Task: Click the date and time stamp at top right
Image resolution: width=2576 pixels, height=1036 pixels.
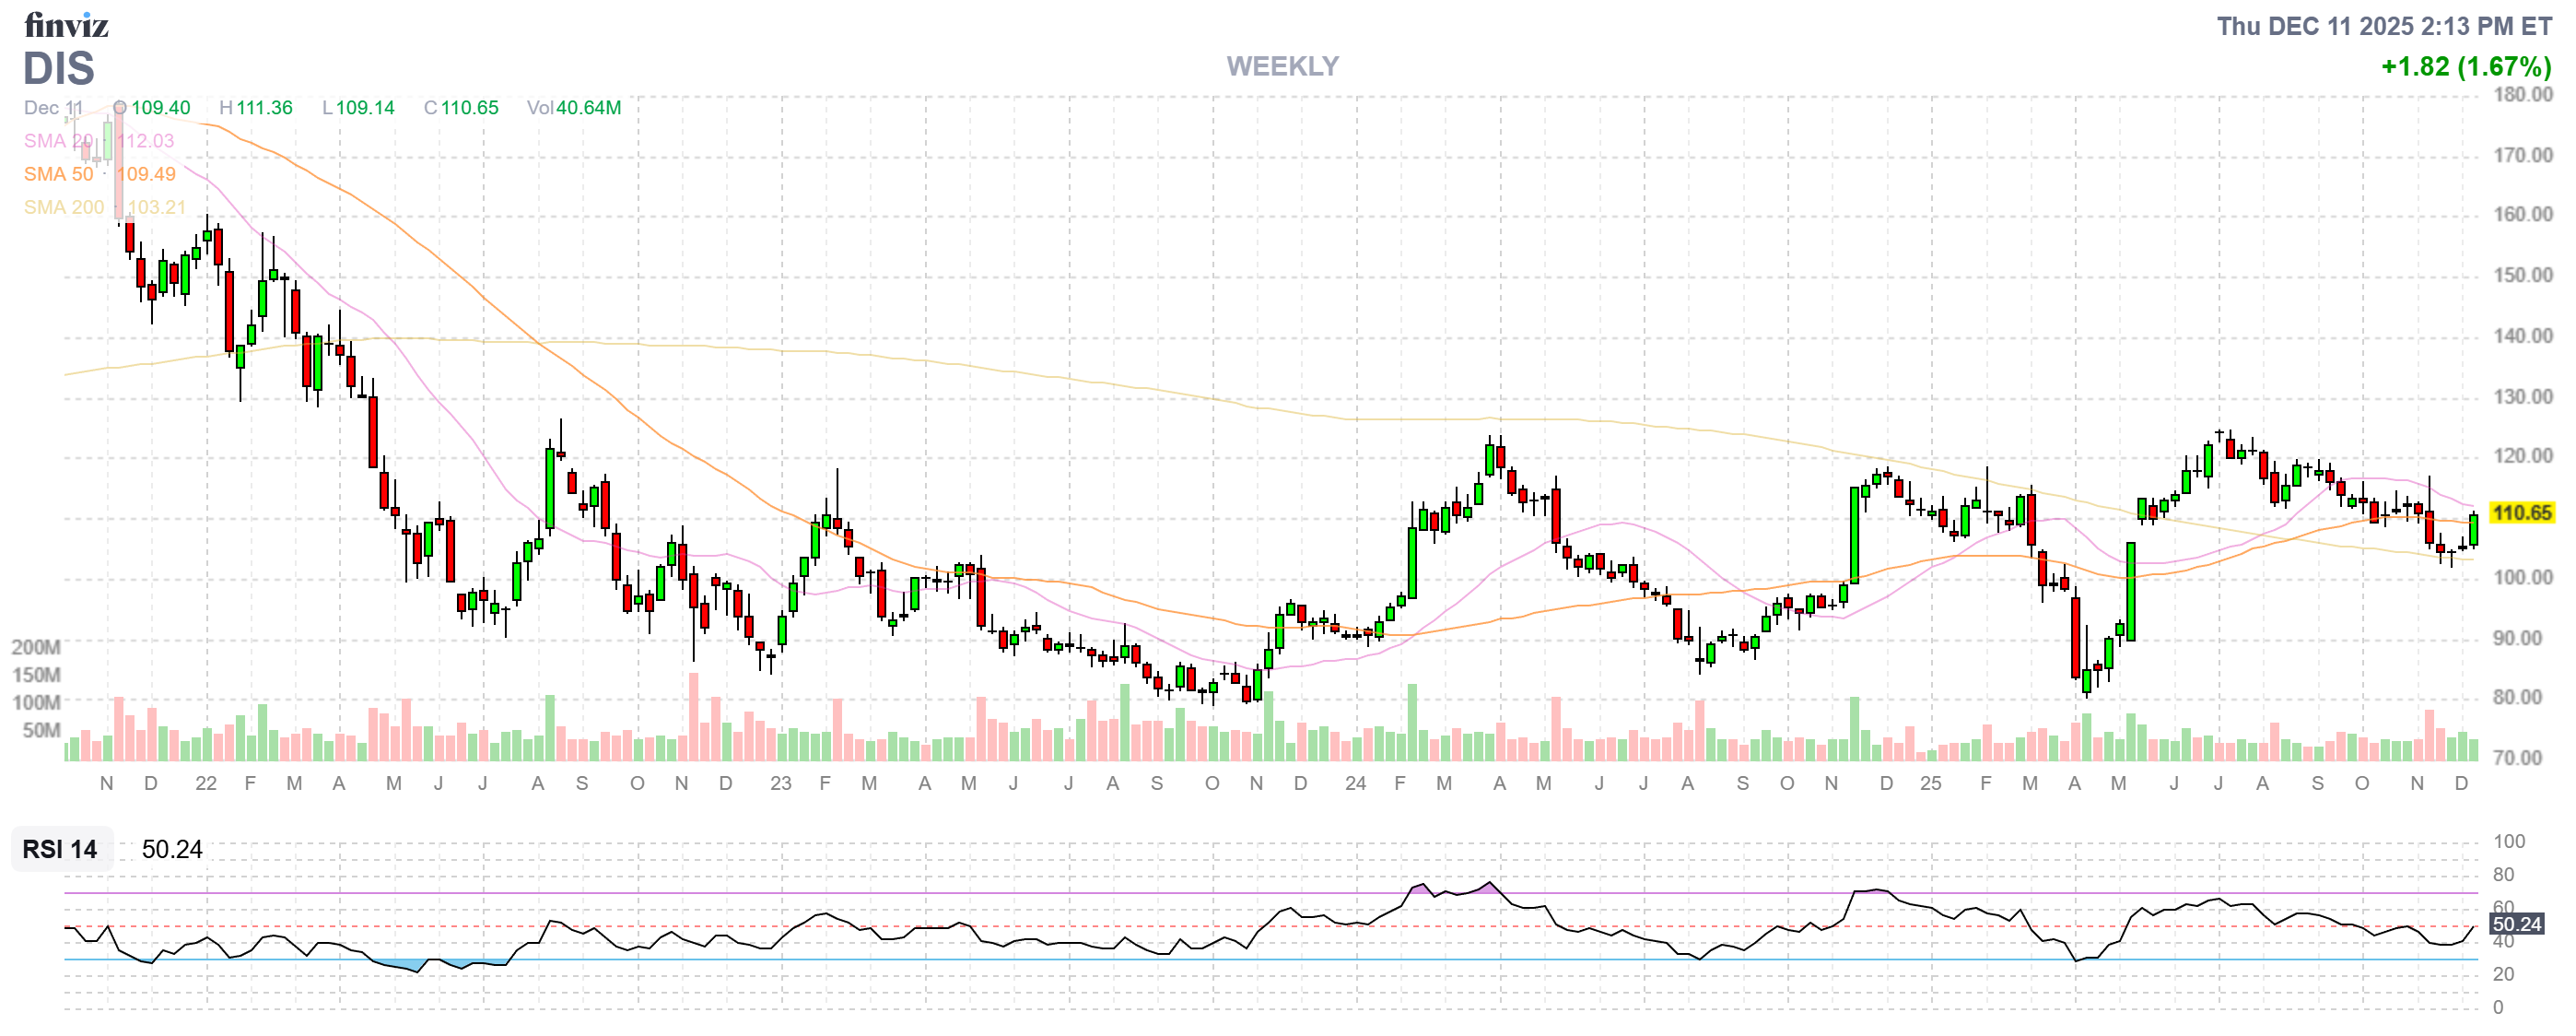Action: pyautogui.click(x=2383, y=26)
